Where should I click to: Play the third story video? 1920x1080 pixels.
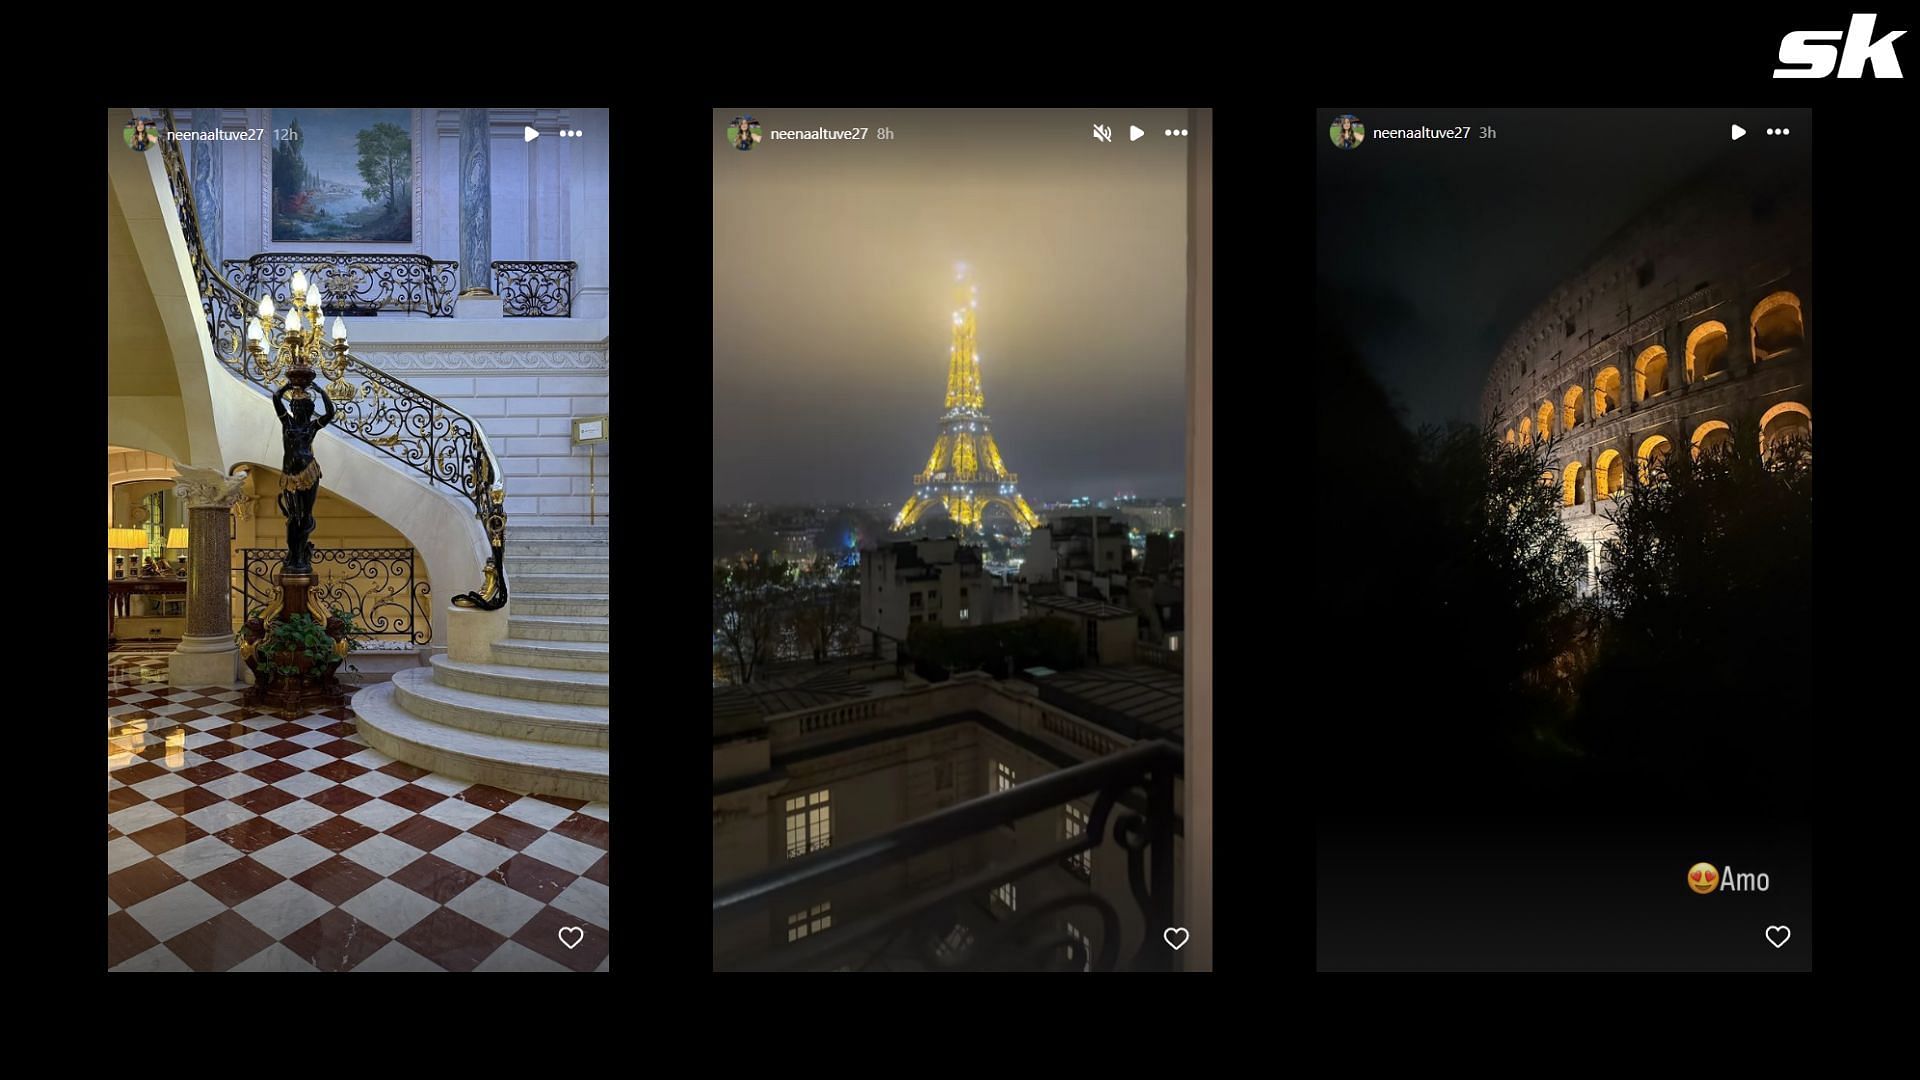pos(1738,132)
